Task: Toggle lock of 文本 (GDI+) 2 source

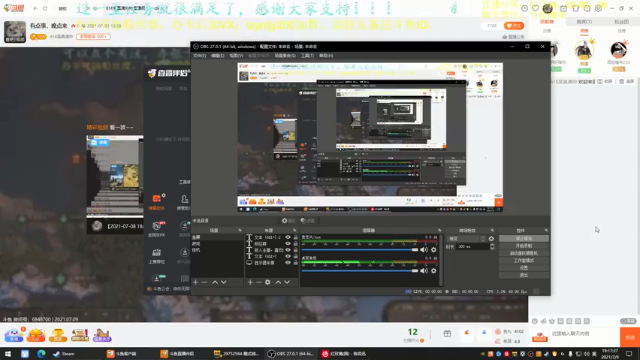Action: [x=296, y=237]
